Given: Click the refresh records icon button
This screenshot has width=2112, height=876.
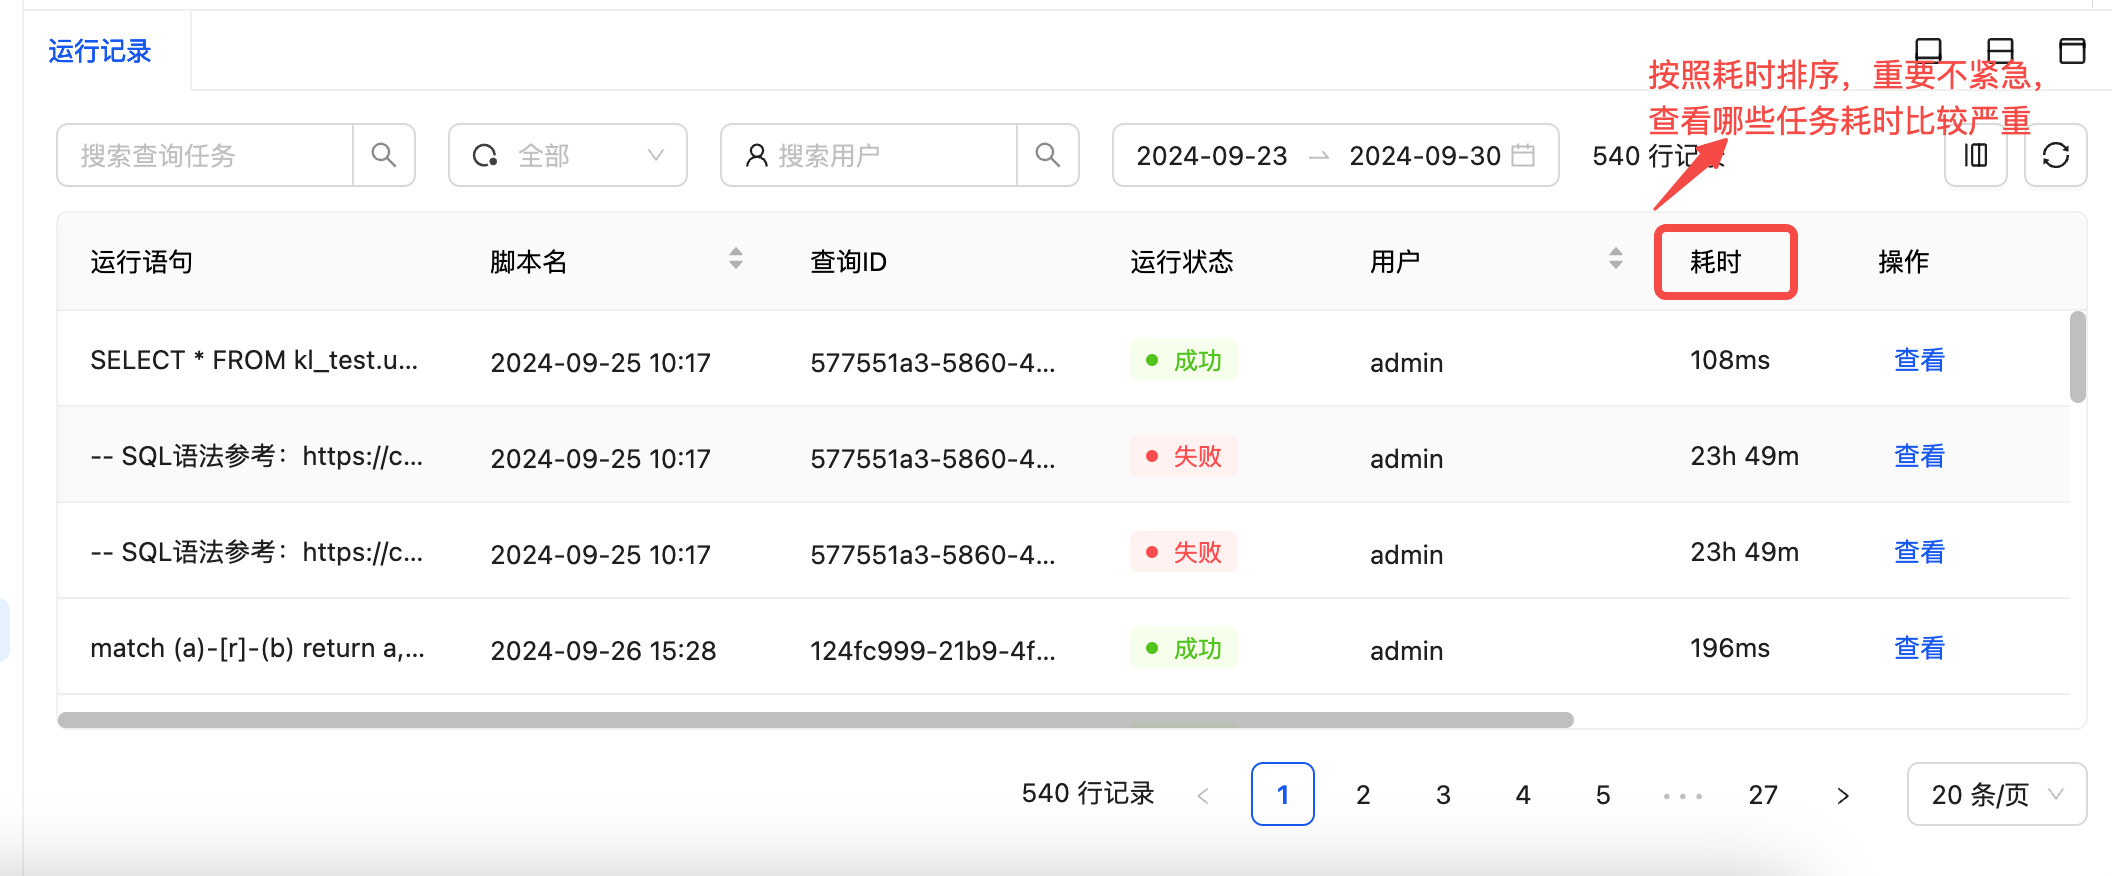Looking at the screenshot, I should (2056, 155).
